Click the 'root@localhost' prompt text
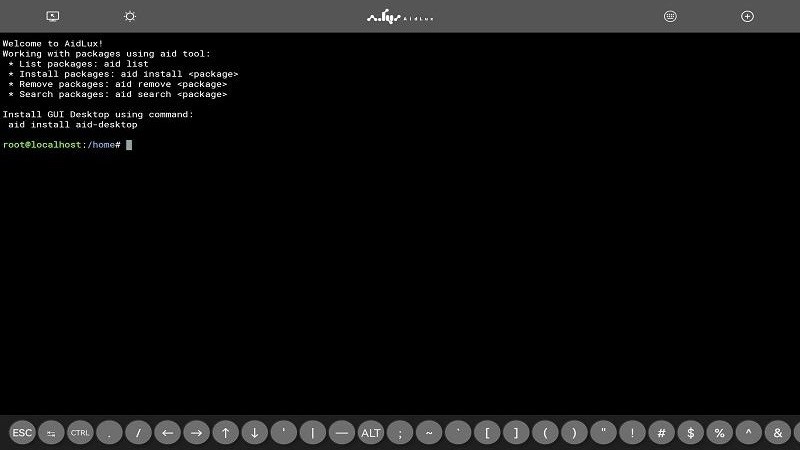The image size is (800, 450). 42,145
